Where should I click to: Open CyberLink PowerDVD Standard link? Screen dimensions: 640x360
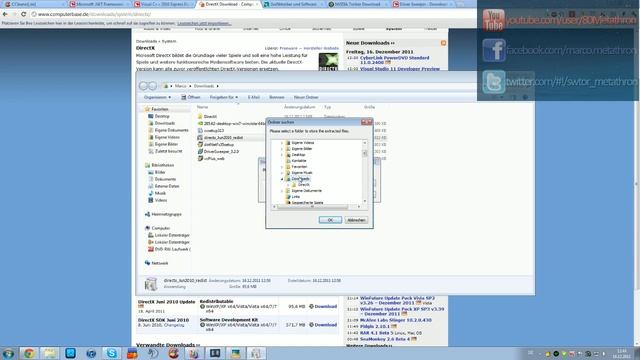tap(394, 60)
